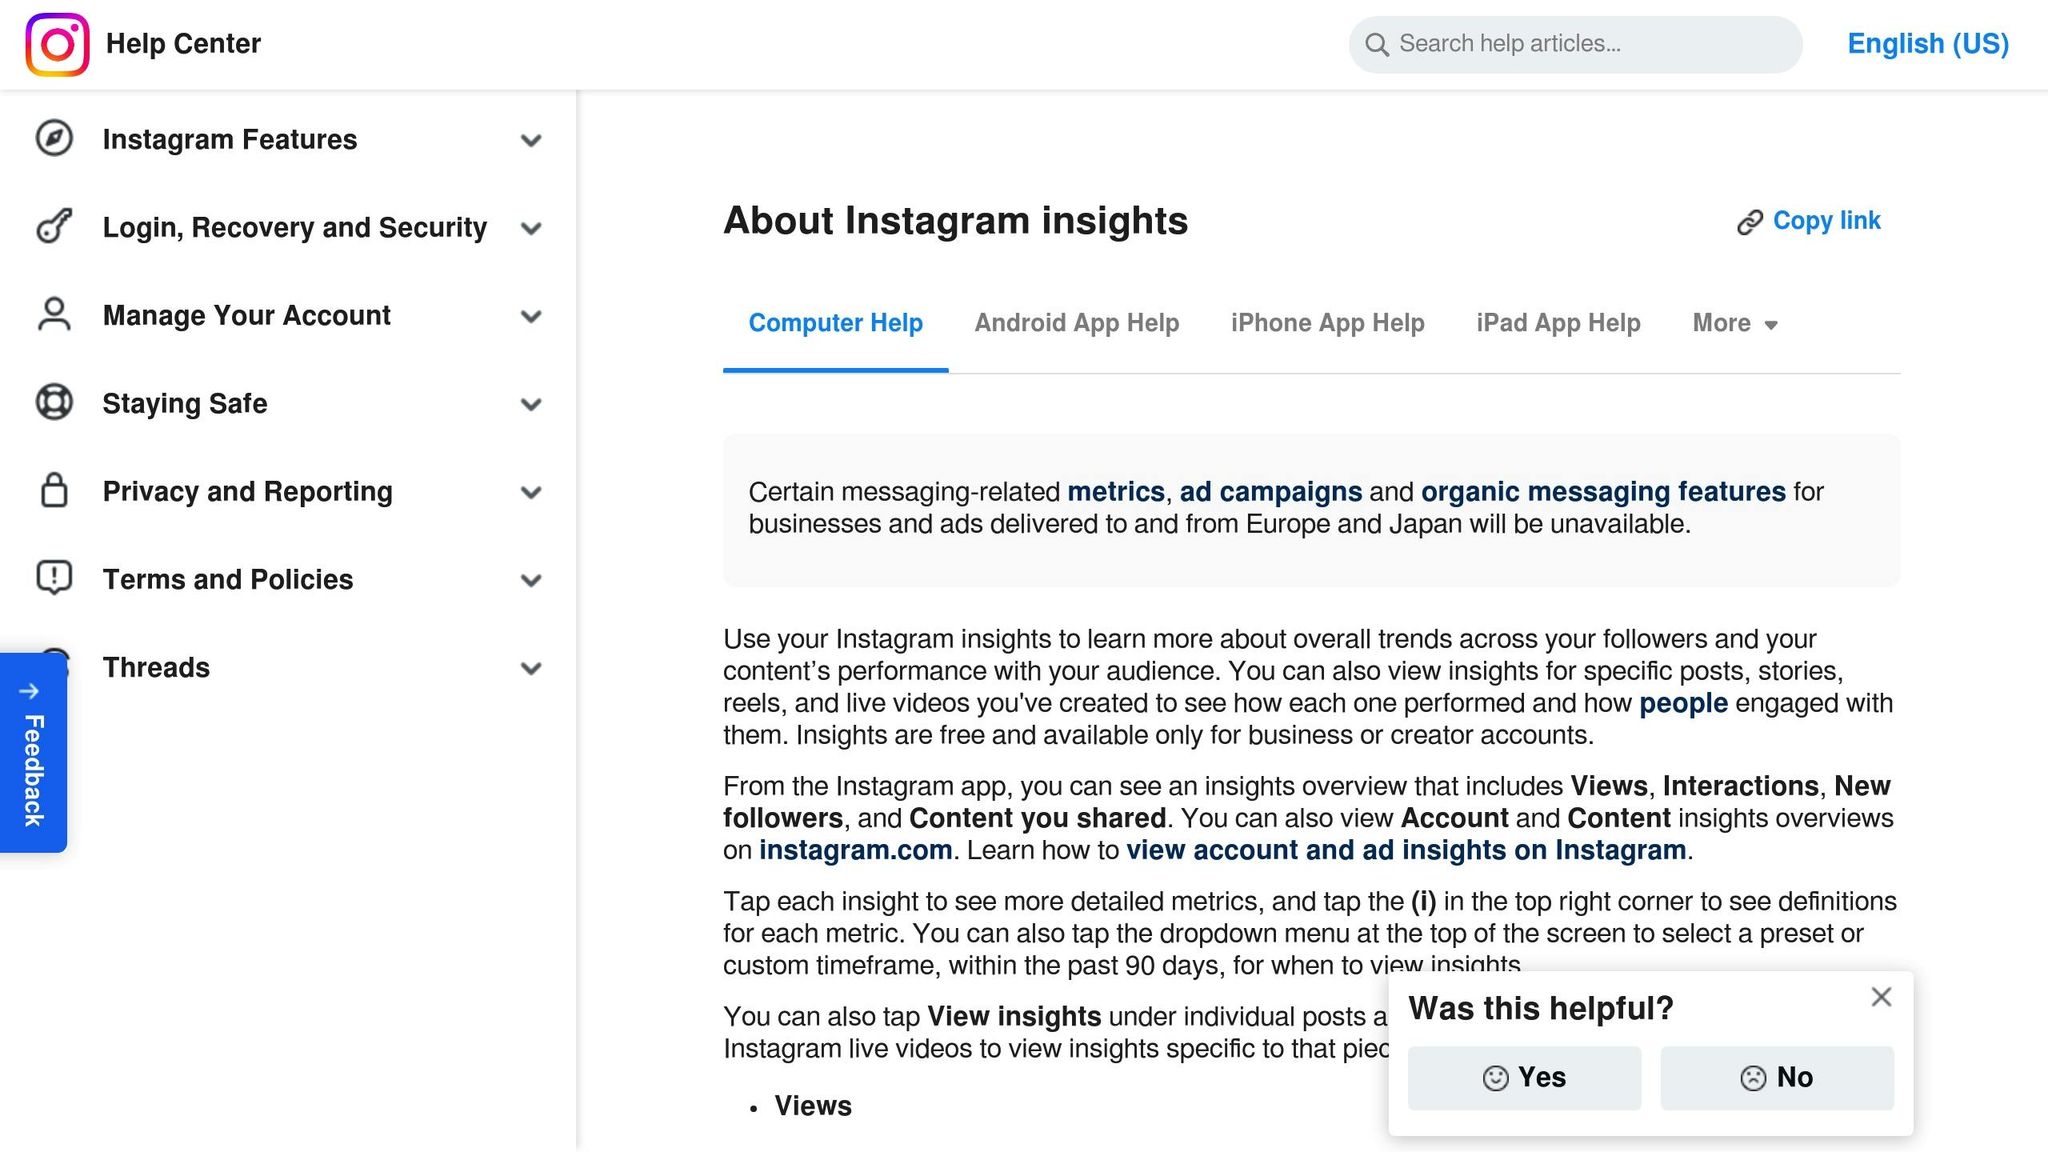Image resolution: width=2048 pixels, height=1152 pixels.
Task: Click the lock icon next to Privacy and Reporting
Action: [x=53, y=490]
